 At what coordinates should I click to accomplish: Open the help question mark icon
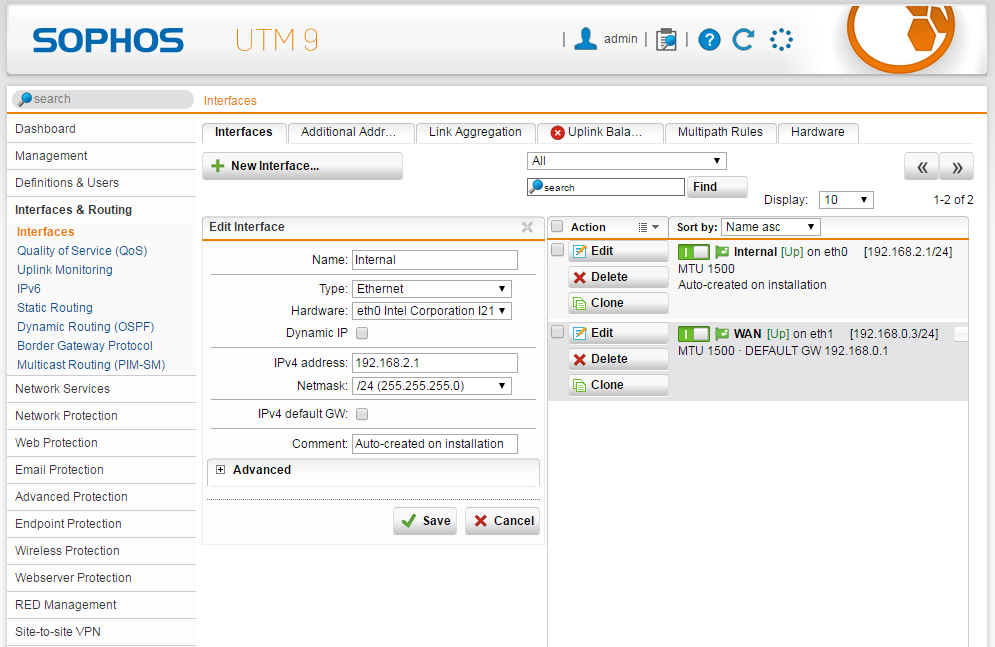tap(709, 40)
